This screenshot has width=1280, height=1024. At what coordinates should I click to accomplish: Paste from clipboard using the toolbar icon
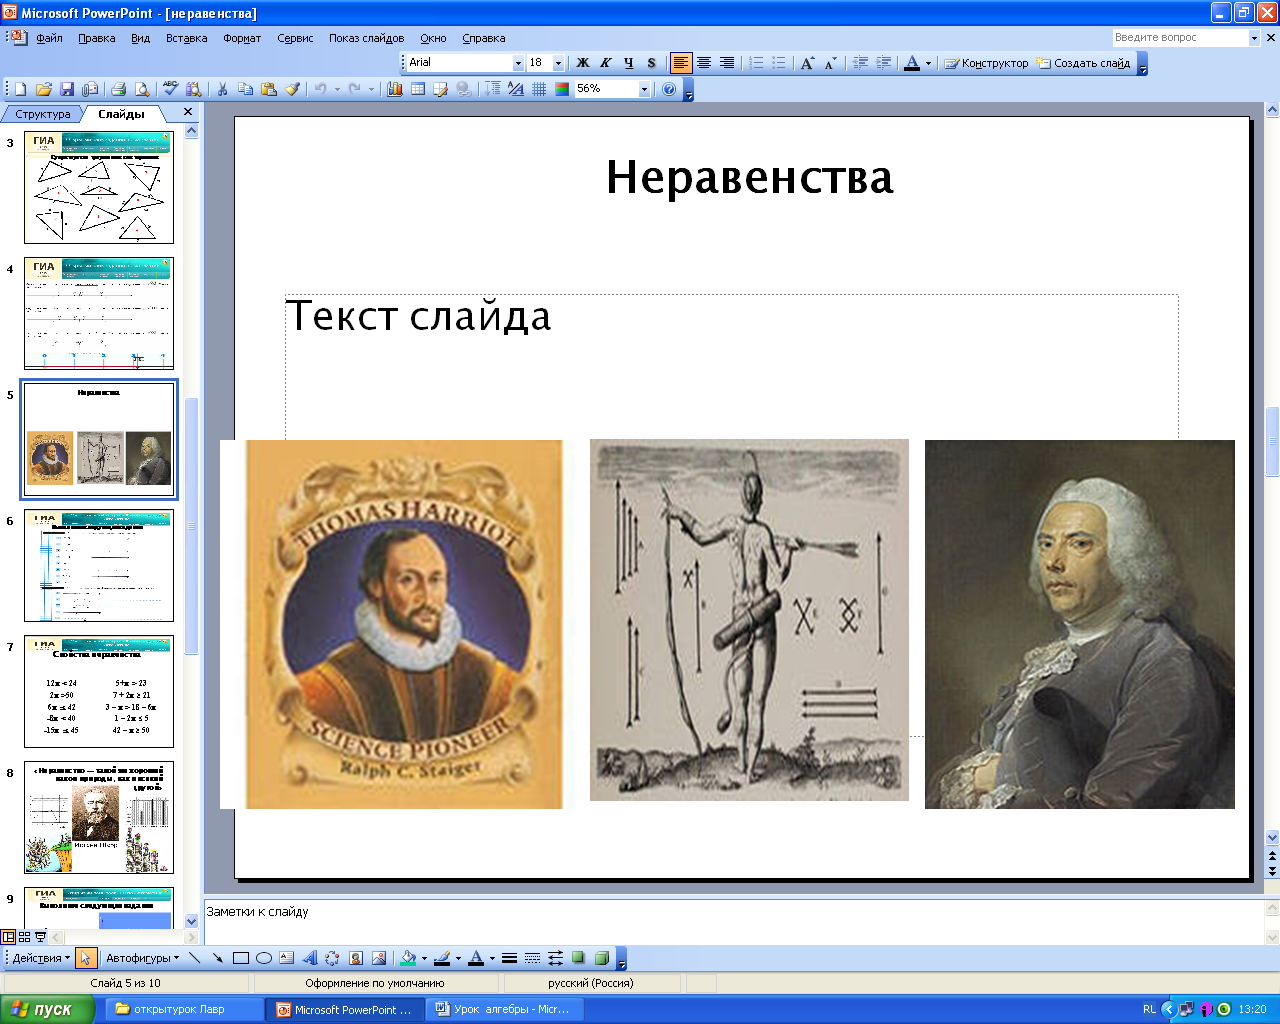coord(268,89)
